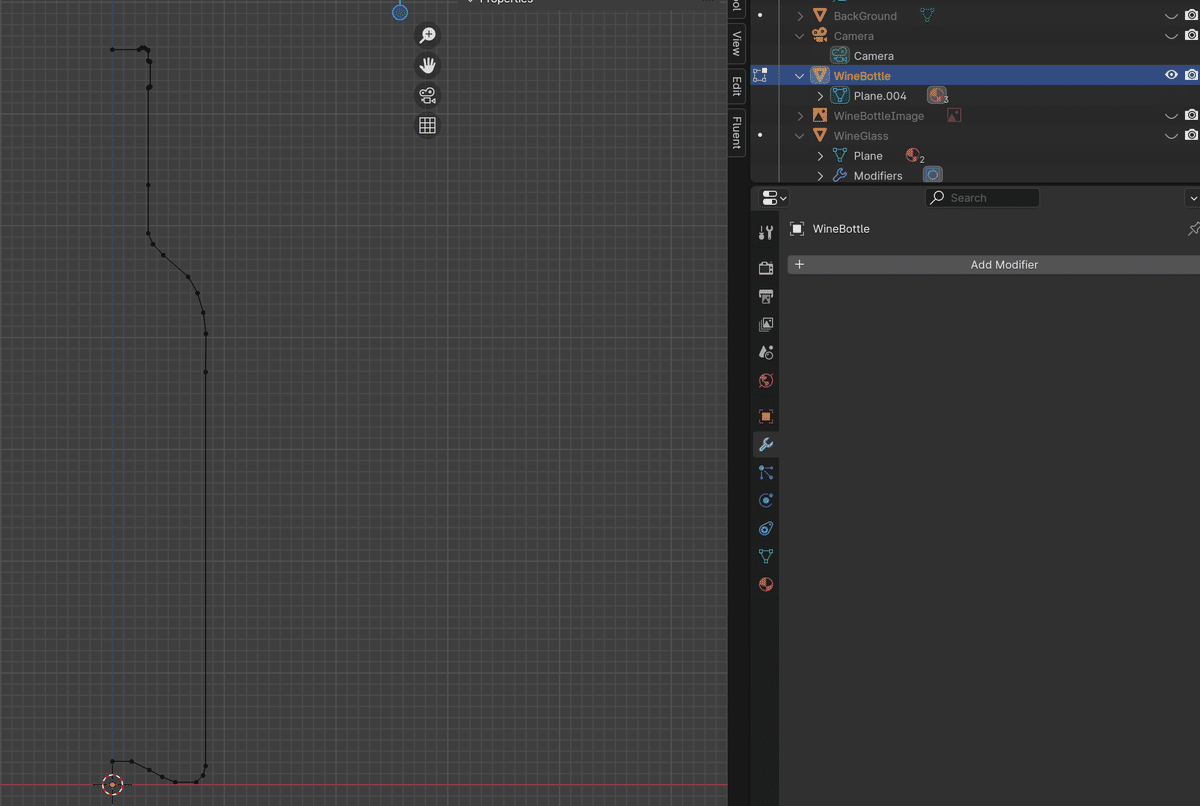1200x806 pixels.
Task: Click the material icon next to Plane
Action: (x=913, y=155)
